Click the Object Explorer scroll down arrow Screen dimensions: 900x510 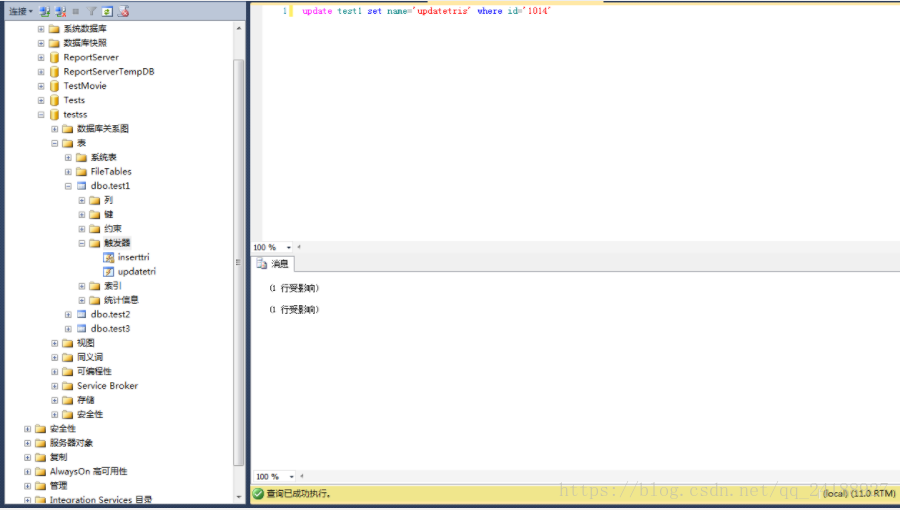[239, 497]
